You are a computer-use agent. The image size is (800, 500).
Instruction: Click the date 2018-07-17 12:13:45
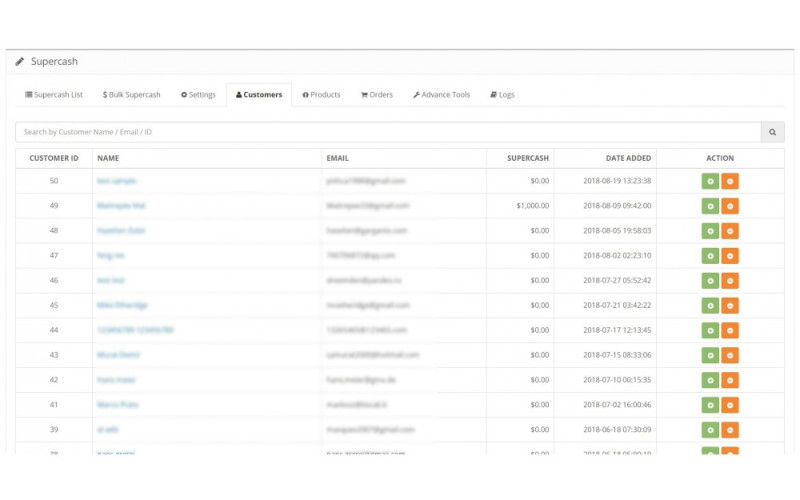[x=617, y=330]
